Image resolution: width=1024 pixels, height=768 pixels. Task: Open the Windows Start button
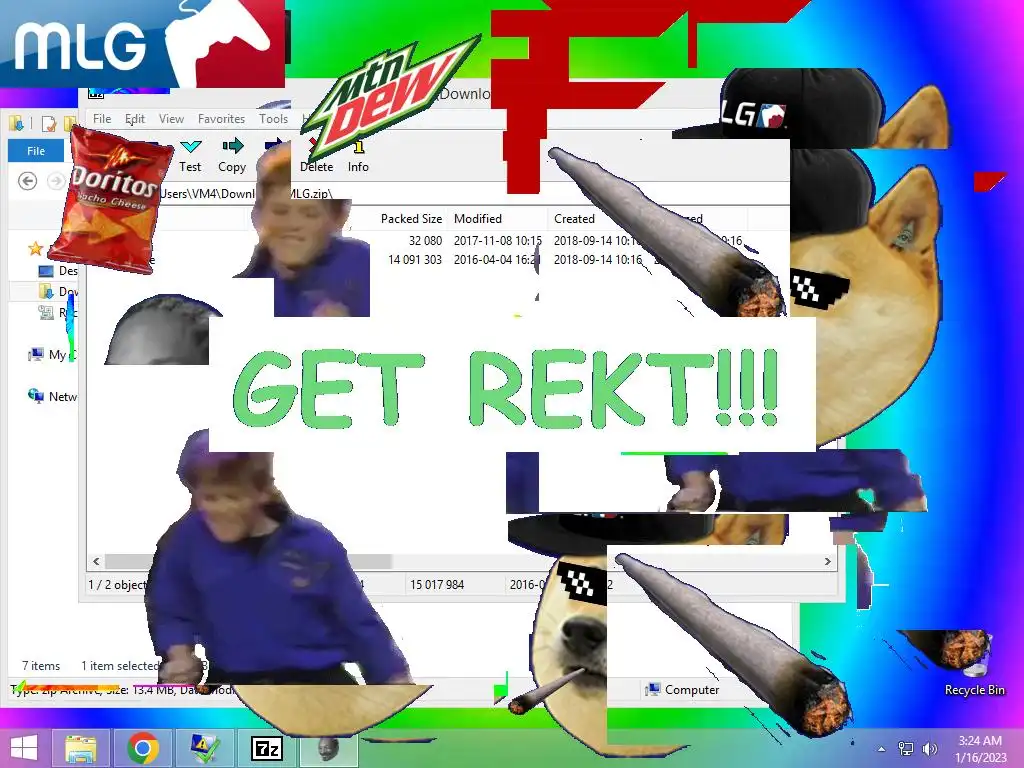(x=24, y=748)
